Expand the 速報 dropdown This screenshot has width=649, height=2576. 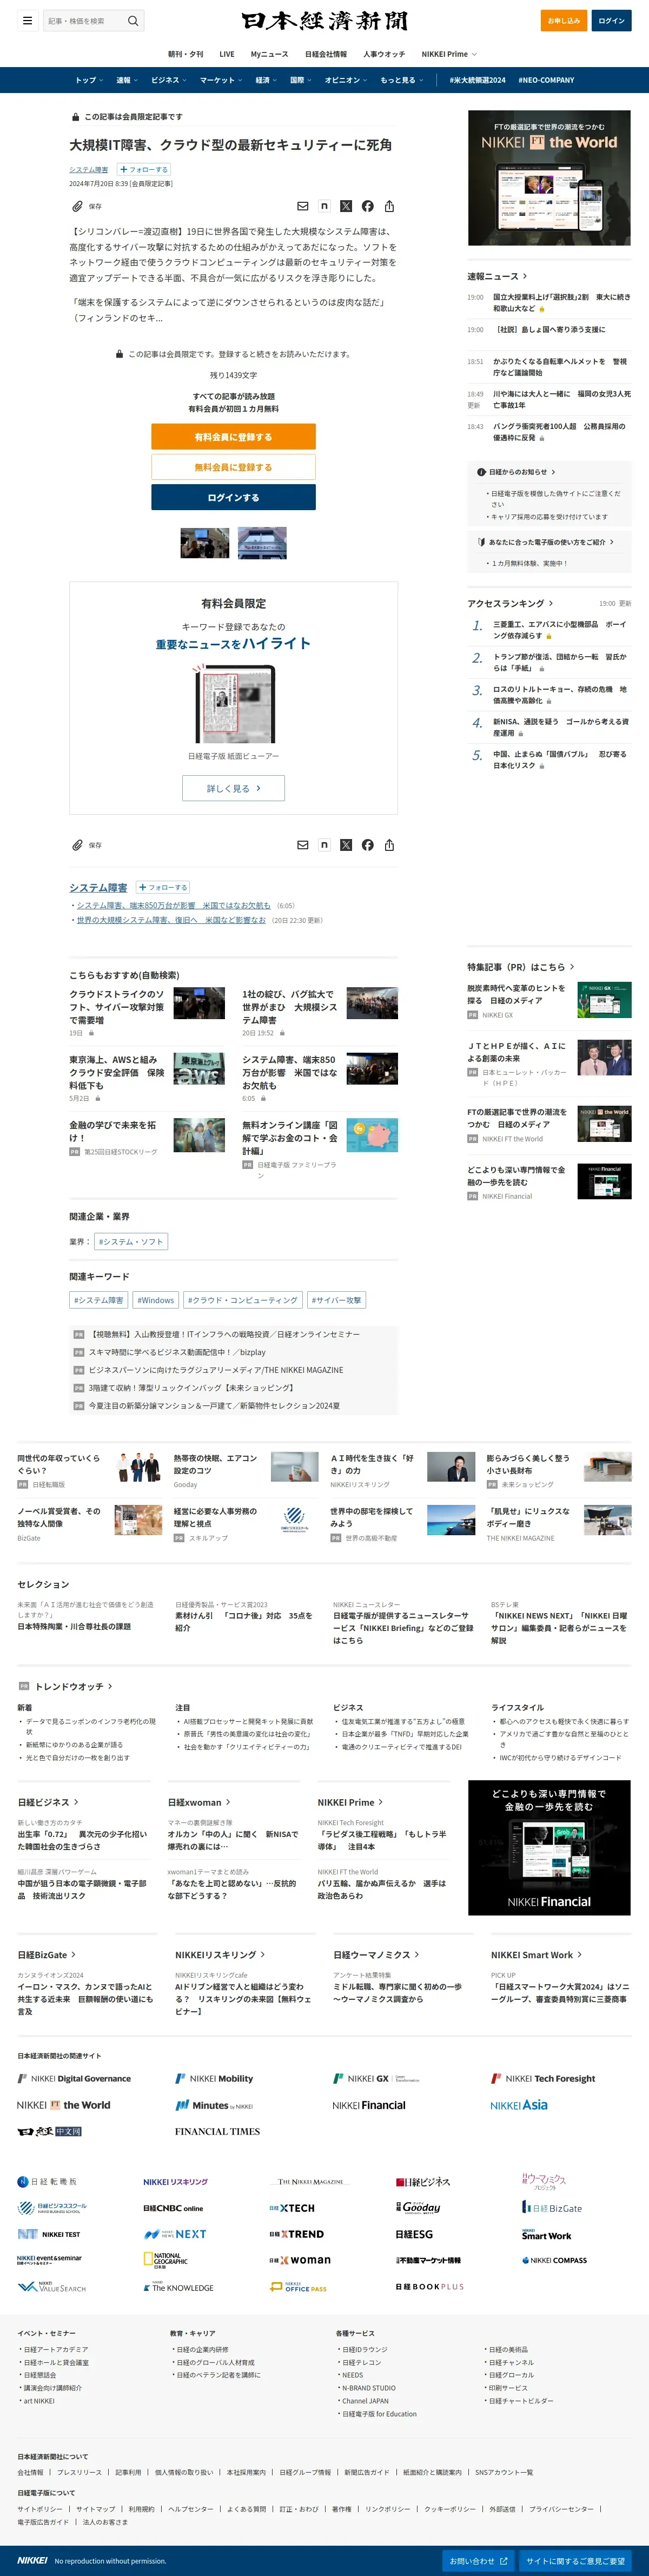[127, 80]
